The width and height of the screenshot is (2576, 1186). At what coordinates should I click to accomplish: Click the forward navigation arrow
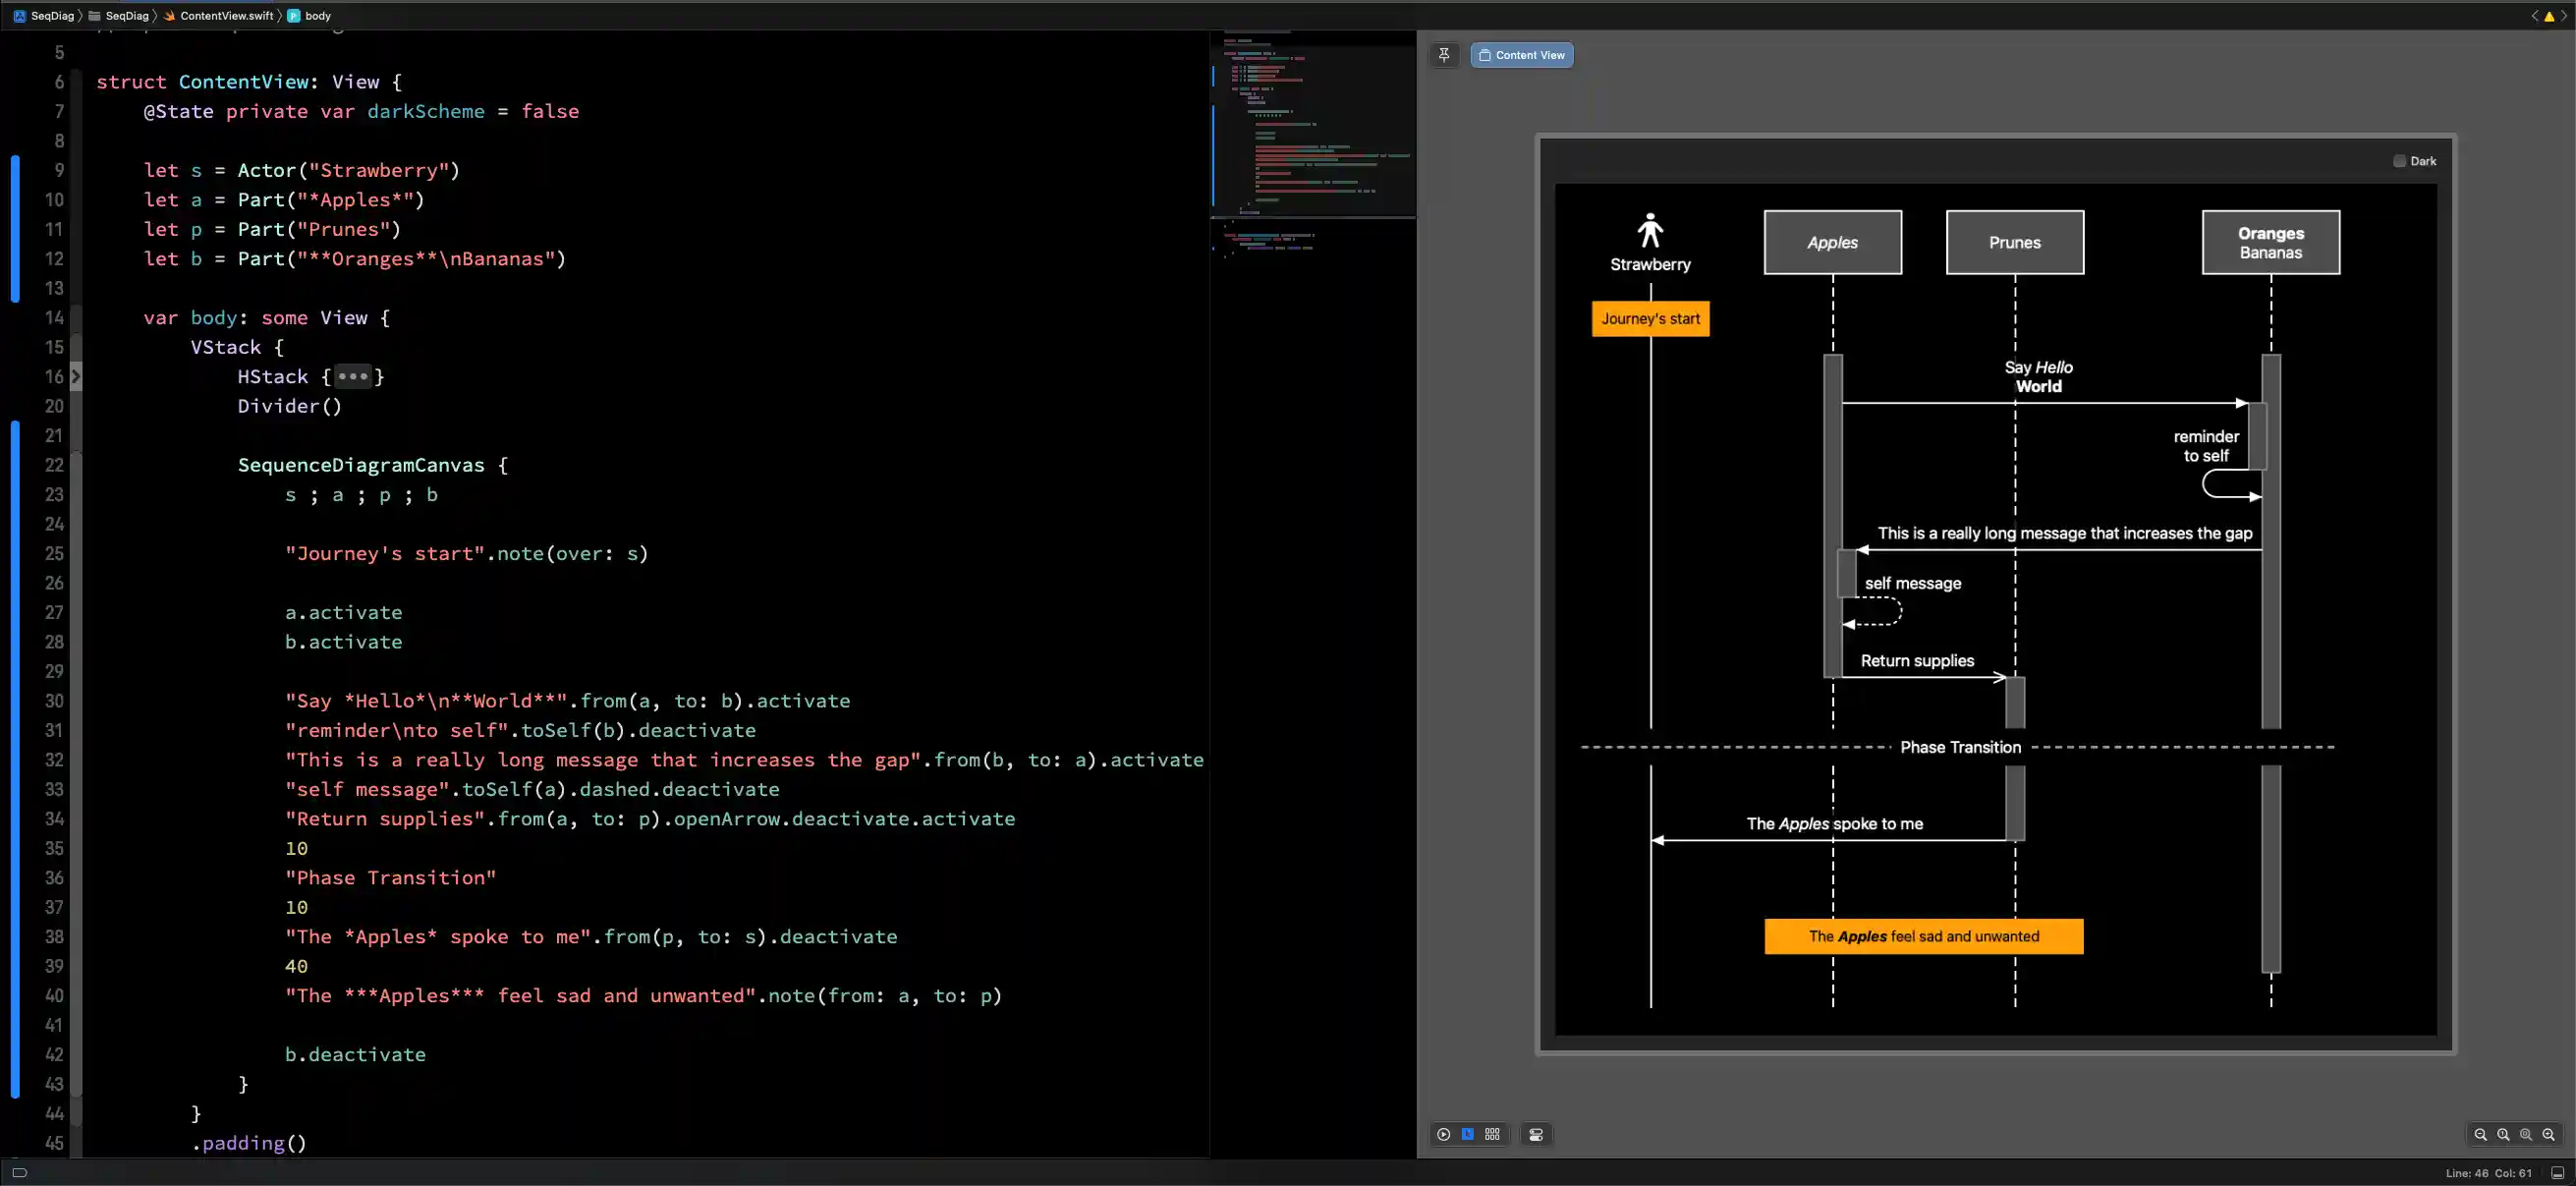2563,16
